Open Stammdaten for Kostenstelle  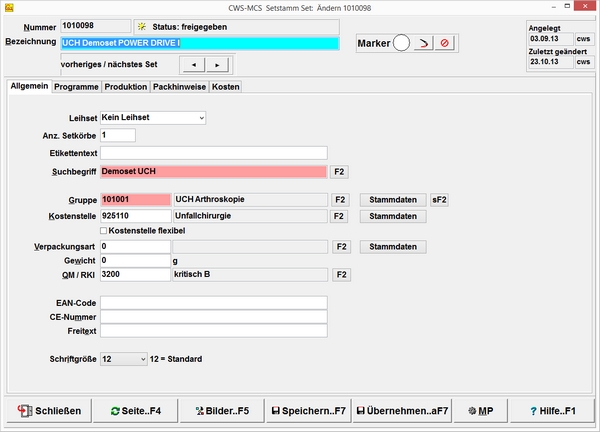pos(393,216)
